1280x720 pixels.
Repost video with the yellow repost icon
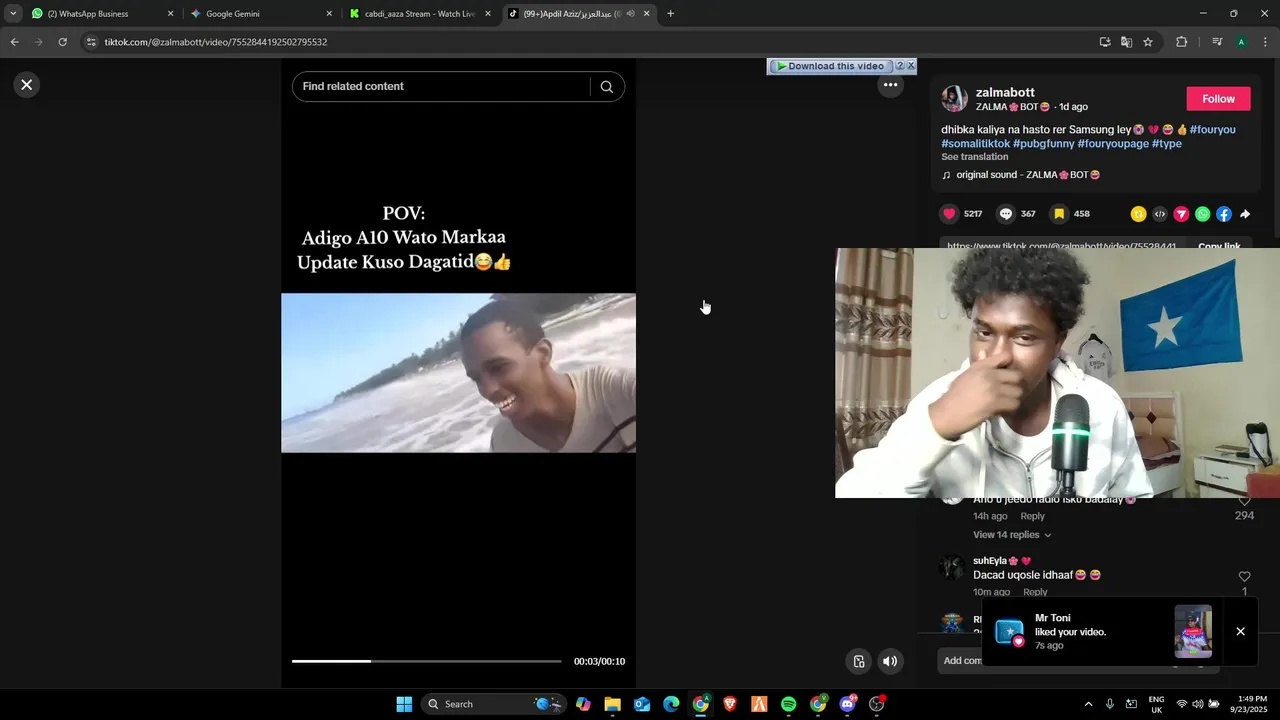1138,214
